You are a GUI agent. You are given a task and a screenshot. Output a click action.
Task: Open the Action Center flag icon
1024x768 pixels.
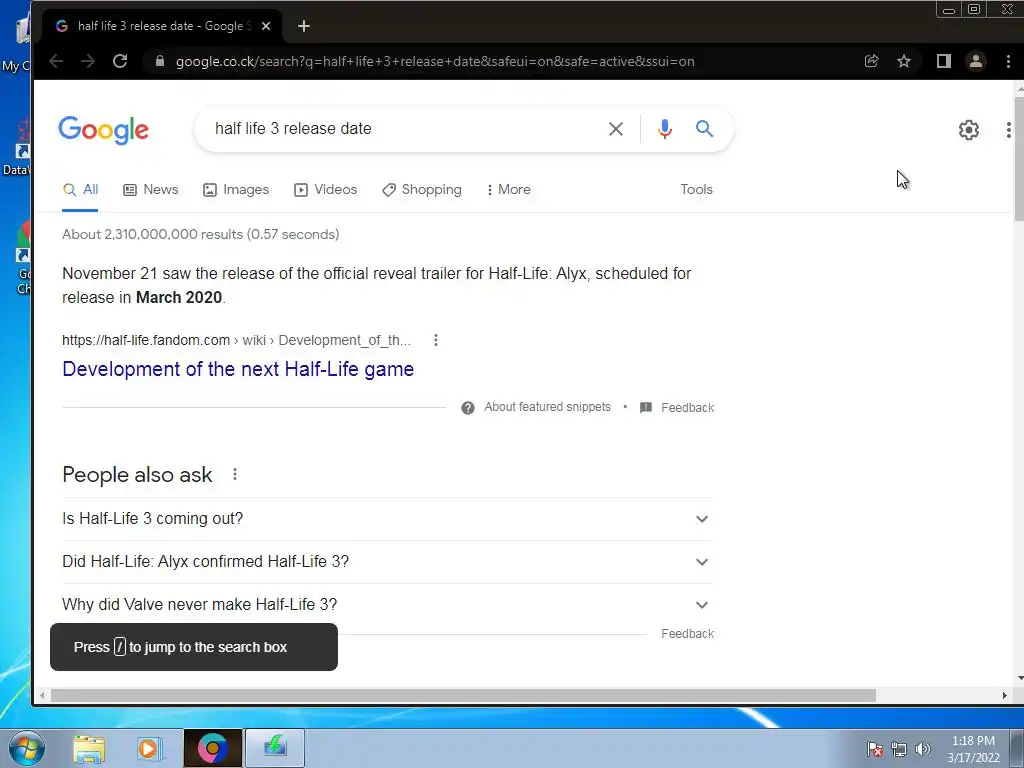coord(875,749)
